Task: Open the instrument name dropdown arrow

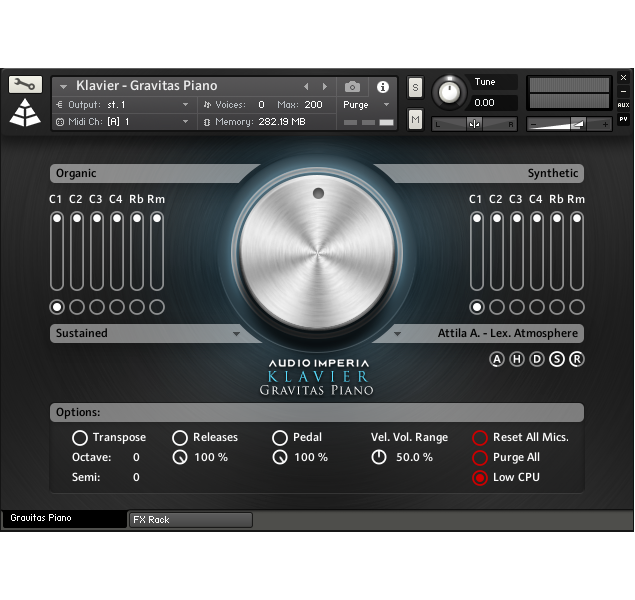Action: tap(63, 87)
